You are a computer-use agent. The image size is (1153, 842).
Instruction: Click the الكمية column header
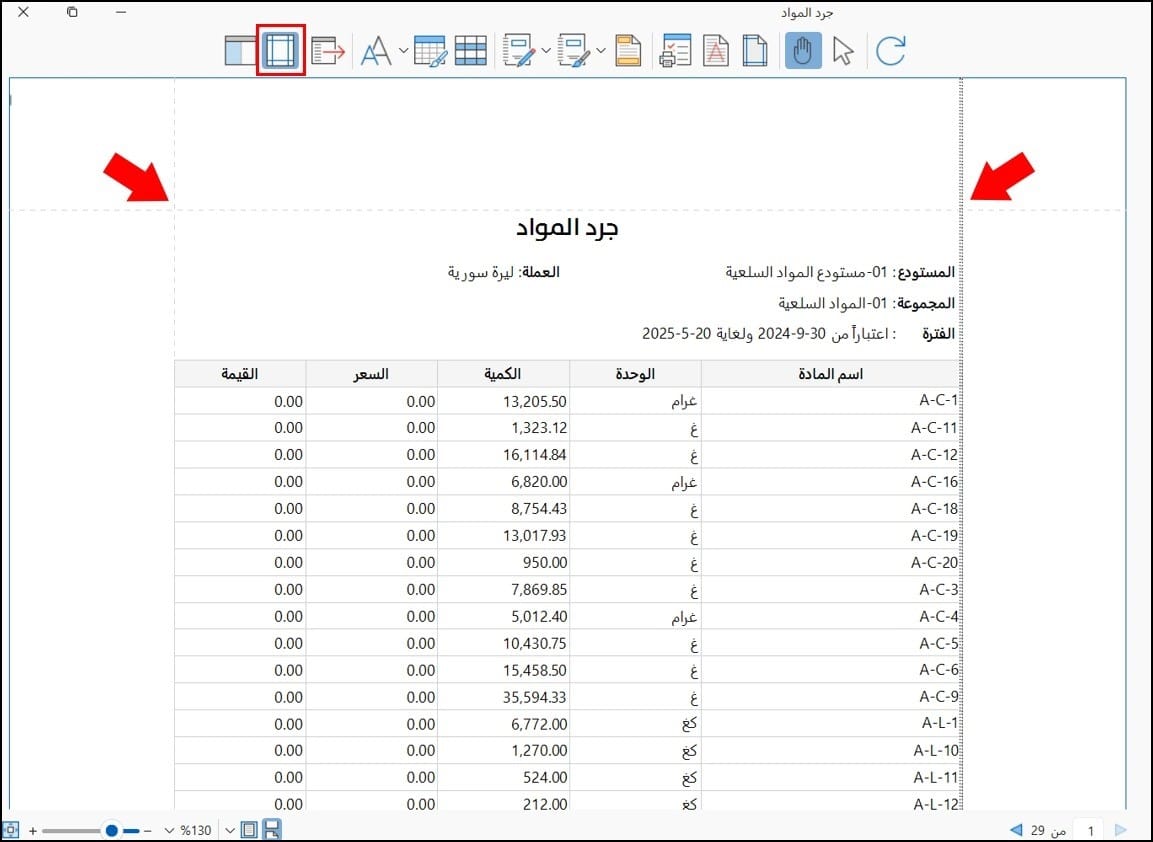503,374
